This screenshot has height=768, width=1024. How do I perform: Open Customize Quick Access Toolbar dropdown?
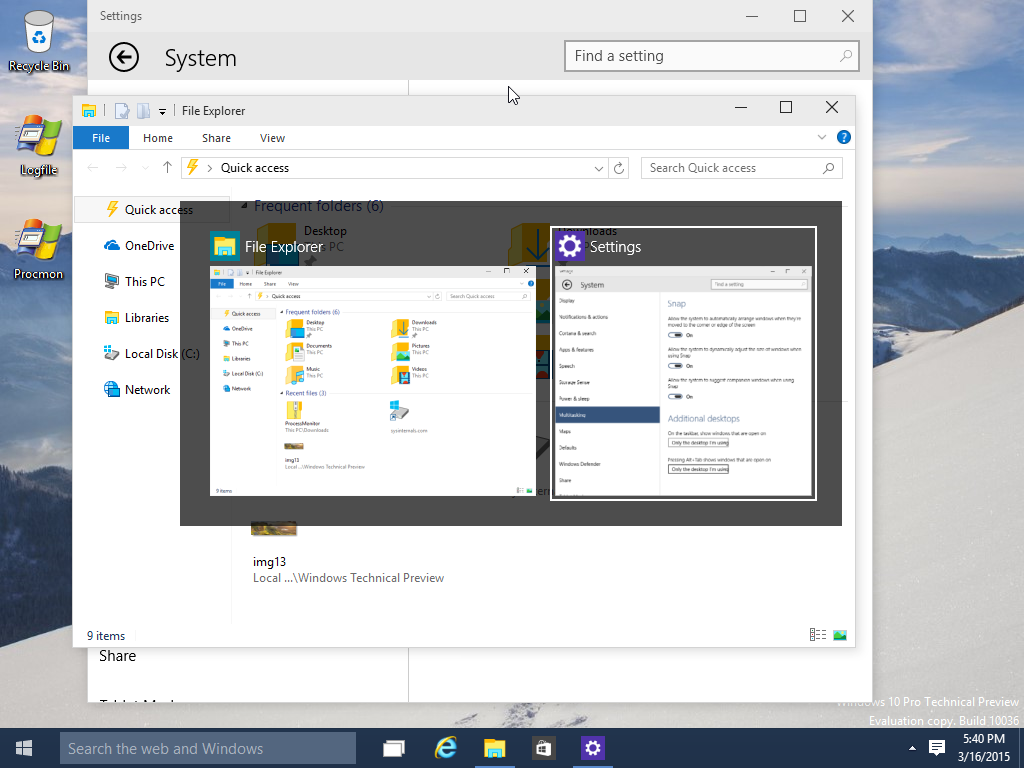tap(162, 112)
